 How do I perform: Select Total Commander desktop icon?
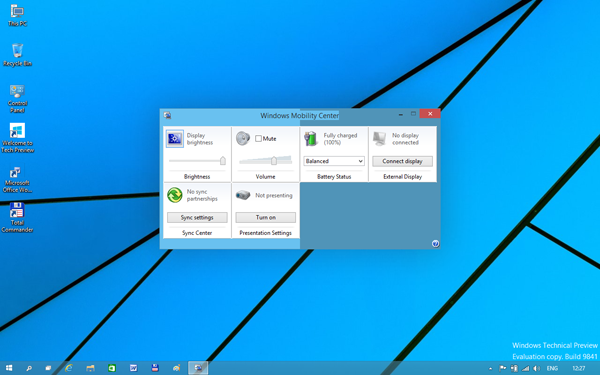(x=17, y=217)
